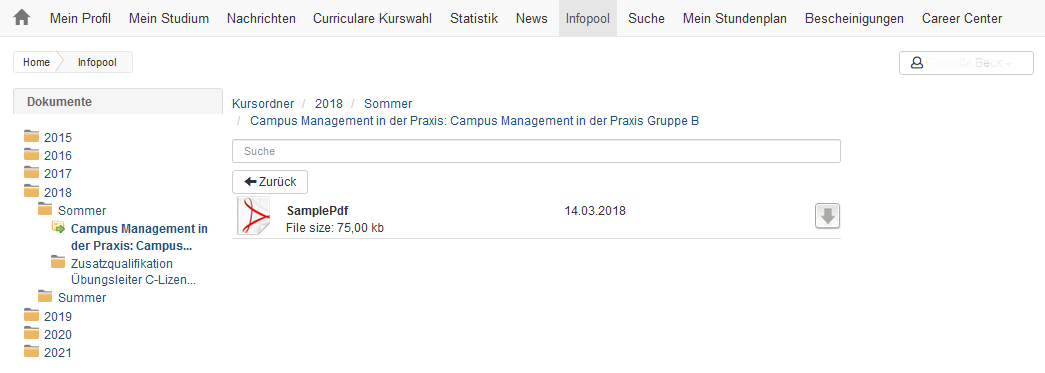
Task: Click the Summer folder icon
Action: (45, 296)
